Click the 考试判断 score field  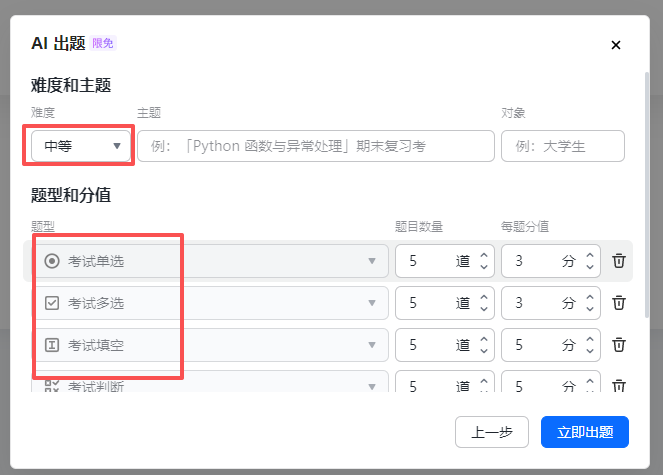551,382
